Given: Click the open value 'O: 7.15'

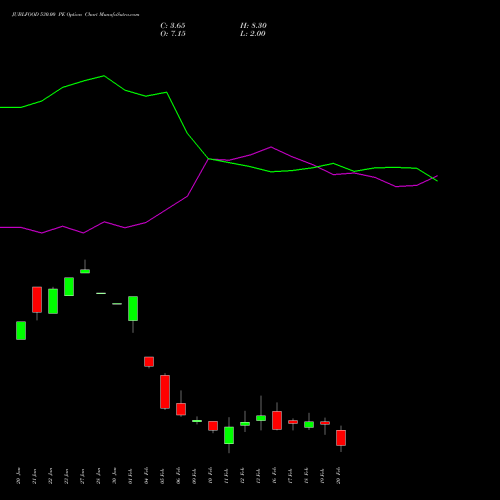Looking at the screenshot, I should [x=173, y=34].
